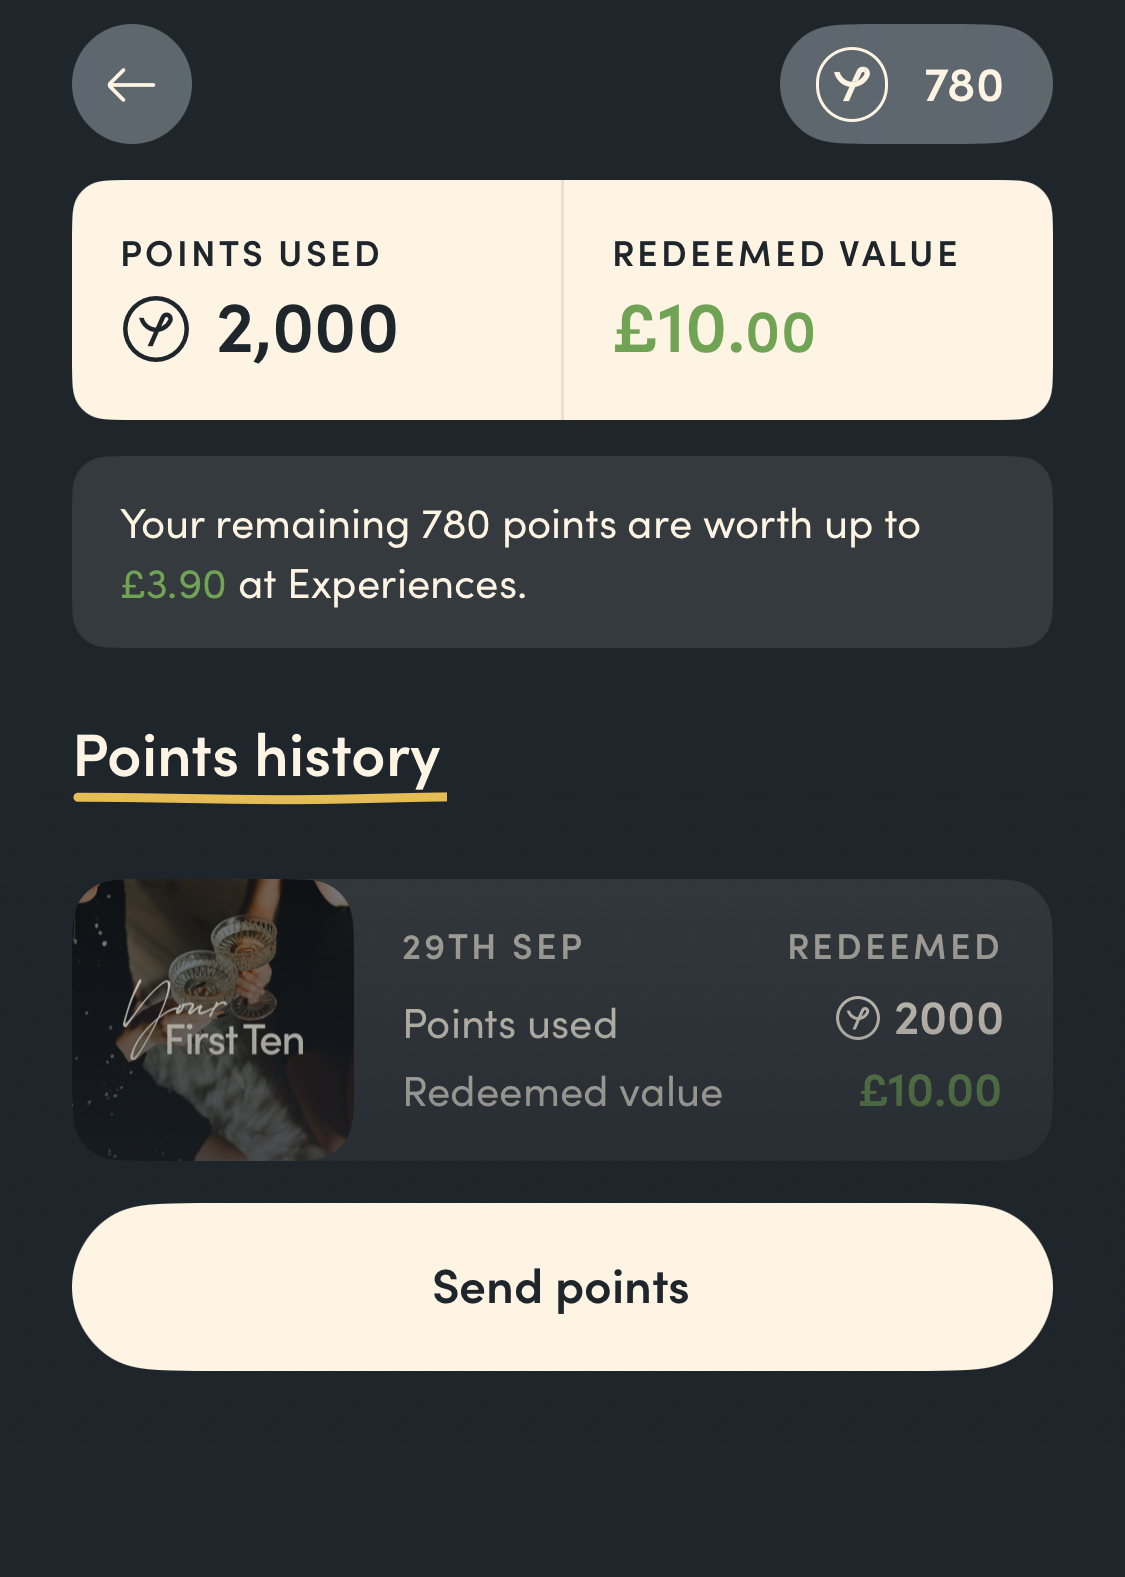Click the large green £10.00 amount
This screenshot has height=1577, width=1125.
[714, 331]
